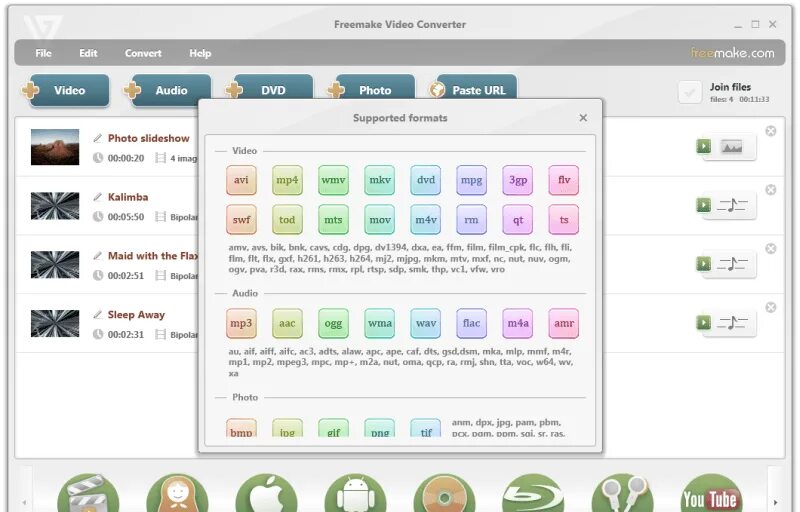Open the Kalimba thumbnail

(x=55, y=206)
